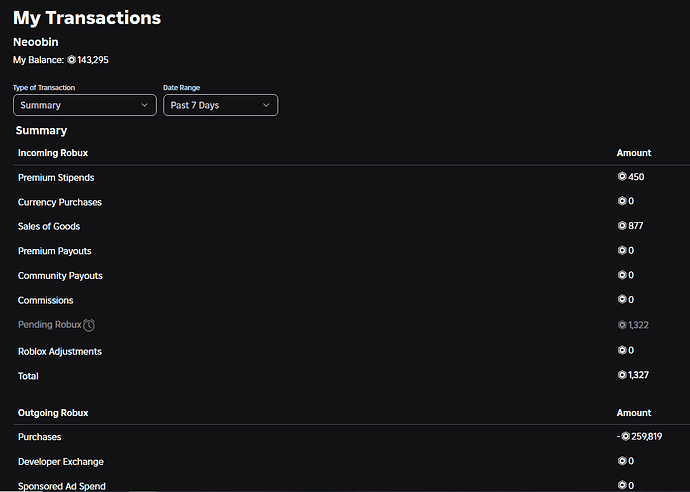The height and width of the screenshot is (492, 690).
Task: Click the Robux icon in the Purchases amount
Action: [625, 437]
